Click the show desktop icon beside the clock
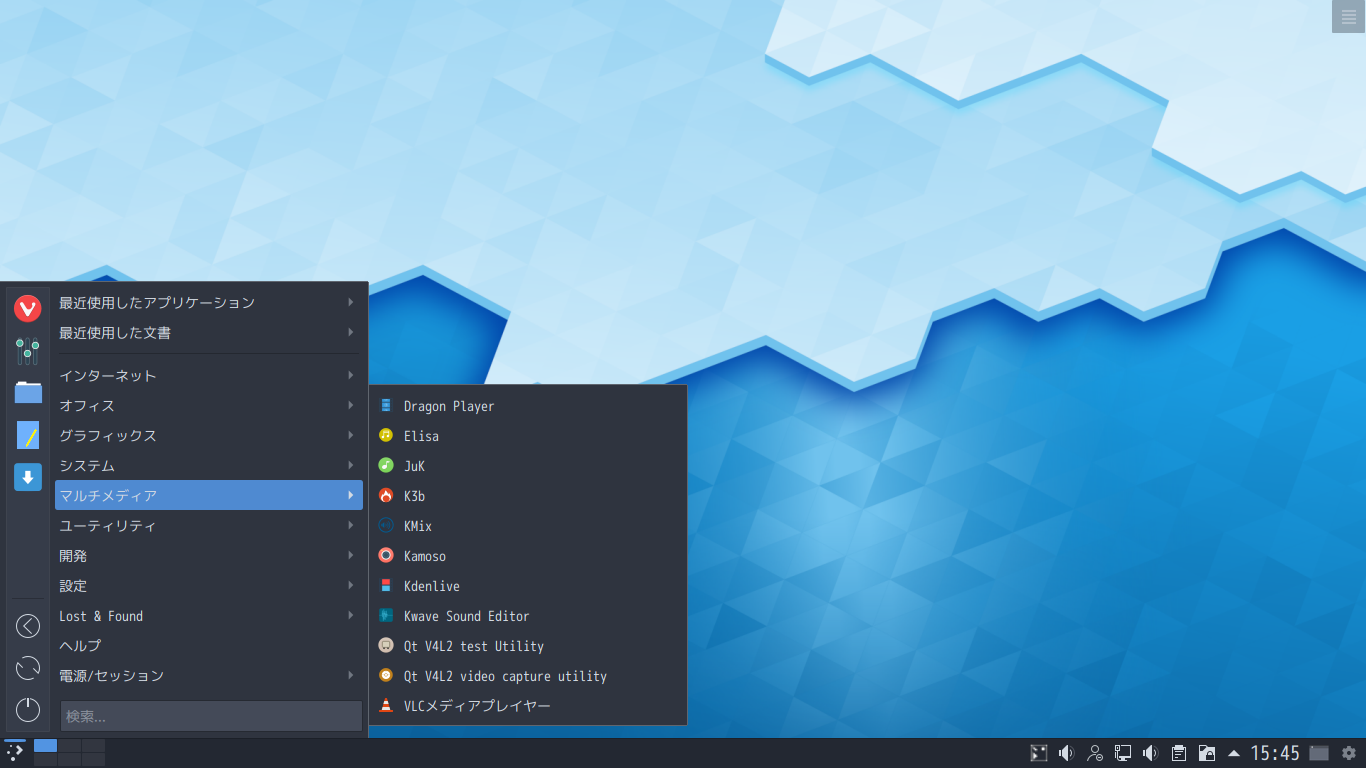The width and height of the screenshot is (1366, 768). coord(1319,753)
